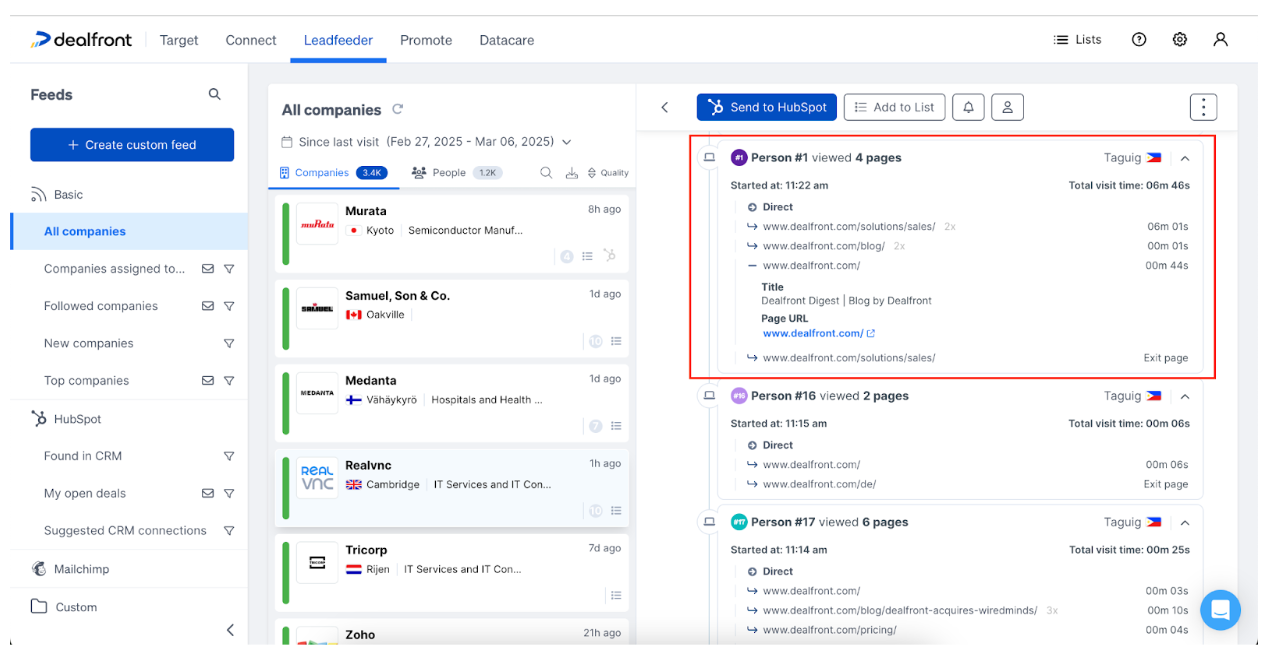This screenshot has width=1264, height=656.
Task: Toggle email alert for Followed companies
Action: (208, 306)
